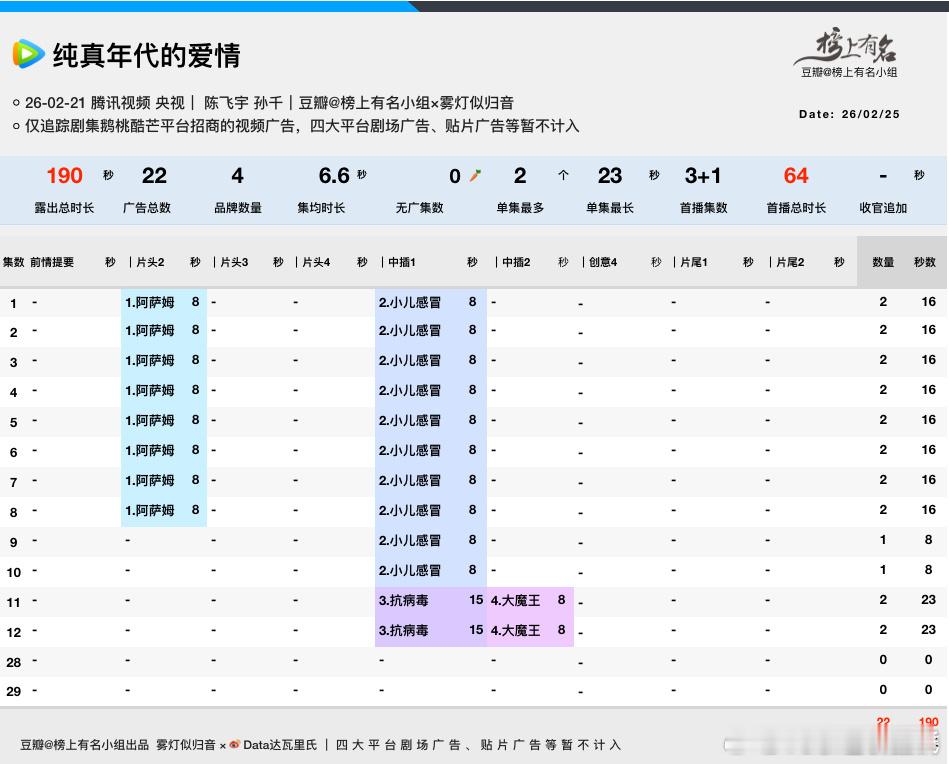This screenshot has height=764, width=949.
Task: Click the 榜上有名 calligraphy logo
Action: (847, 45)
